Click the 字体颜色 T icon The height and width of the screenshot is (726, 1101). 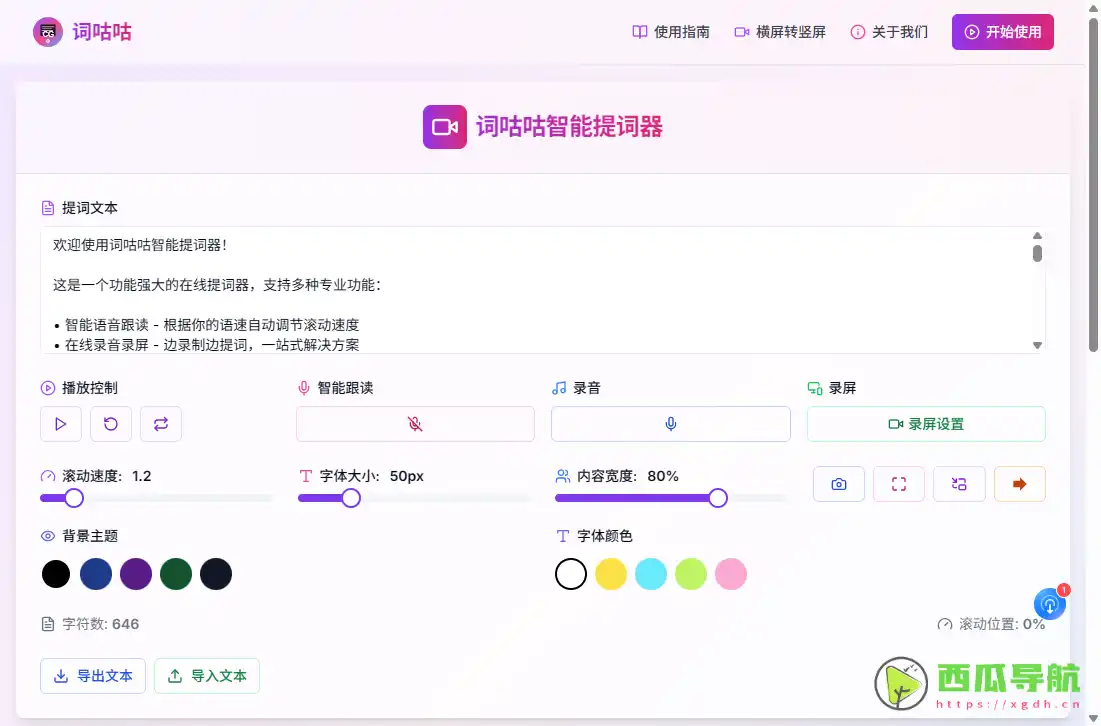point(562,536)
